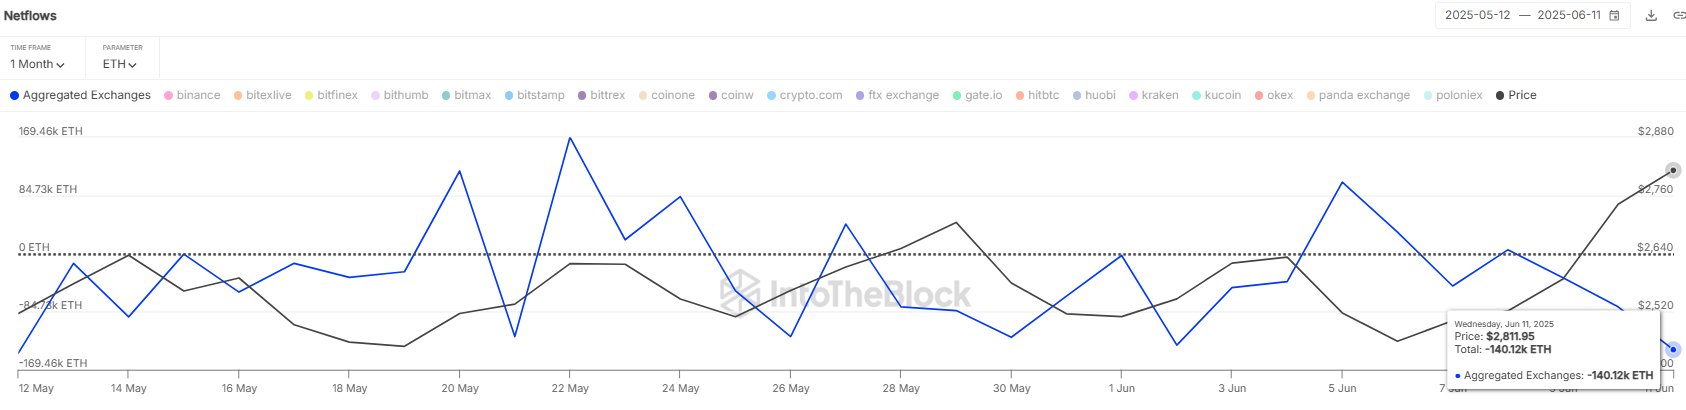Enable the gate.io legend item
The image size is (1686, 410).
pyautogui.click(x=977, y=95)
